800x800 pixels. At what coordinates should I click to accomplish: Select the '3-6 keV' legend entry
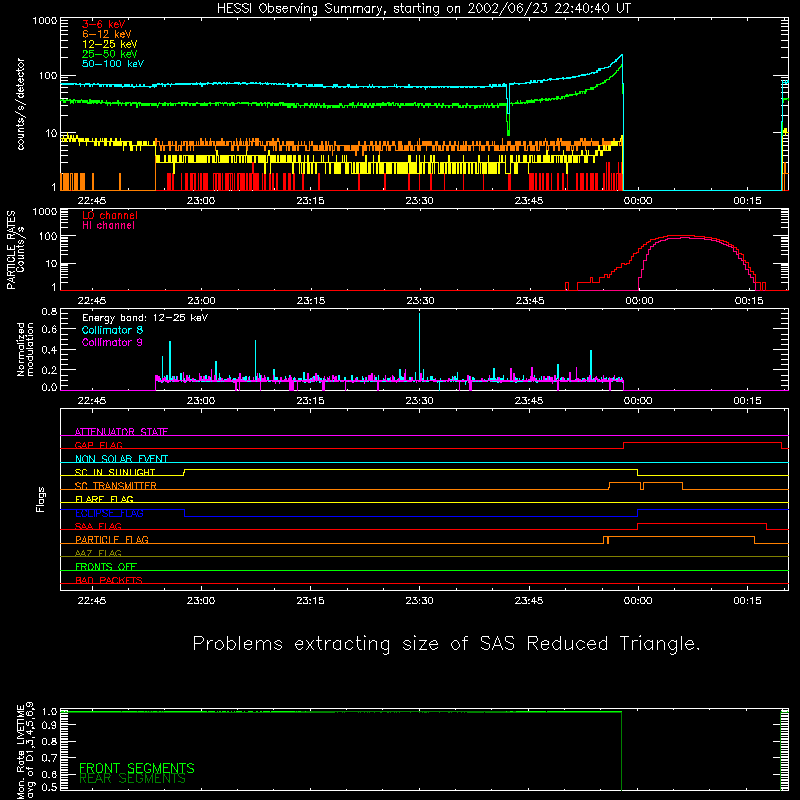[104, 24]
